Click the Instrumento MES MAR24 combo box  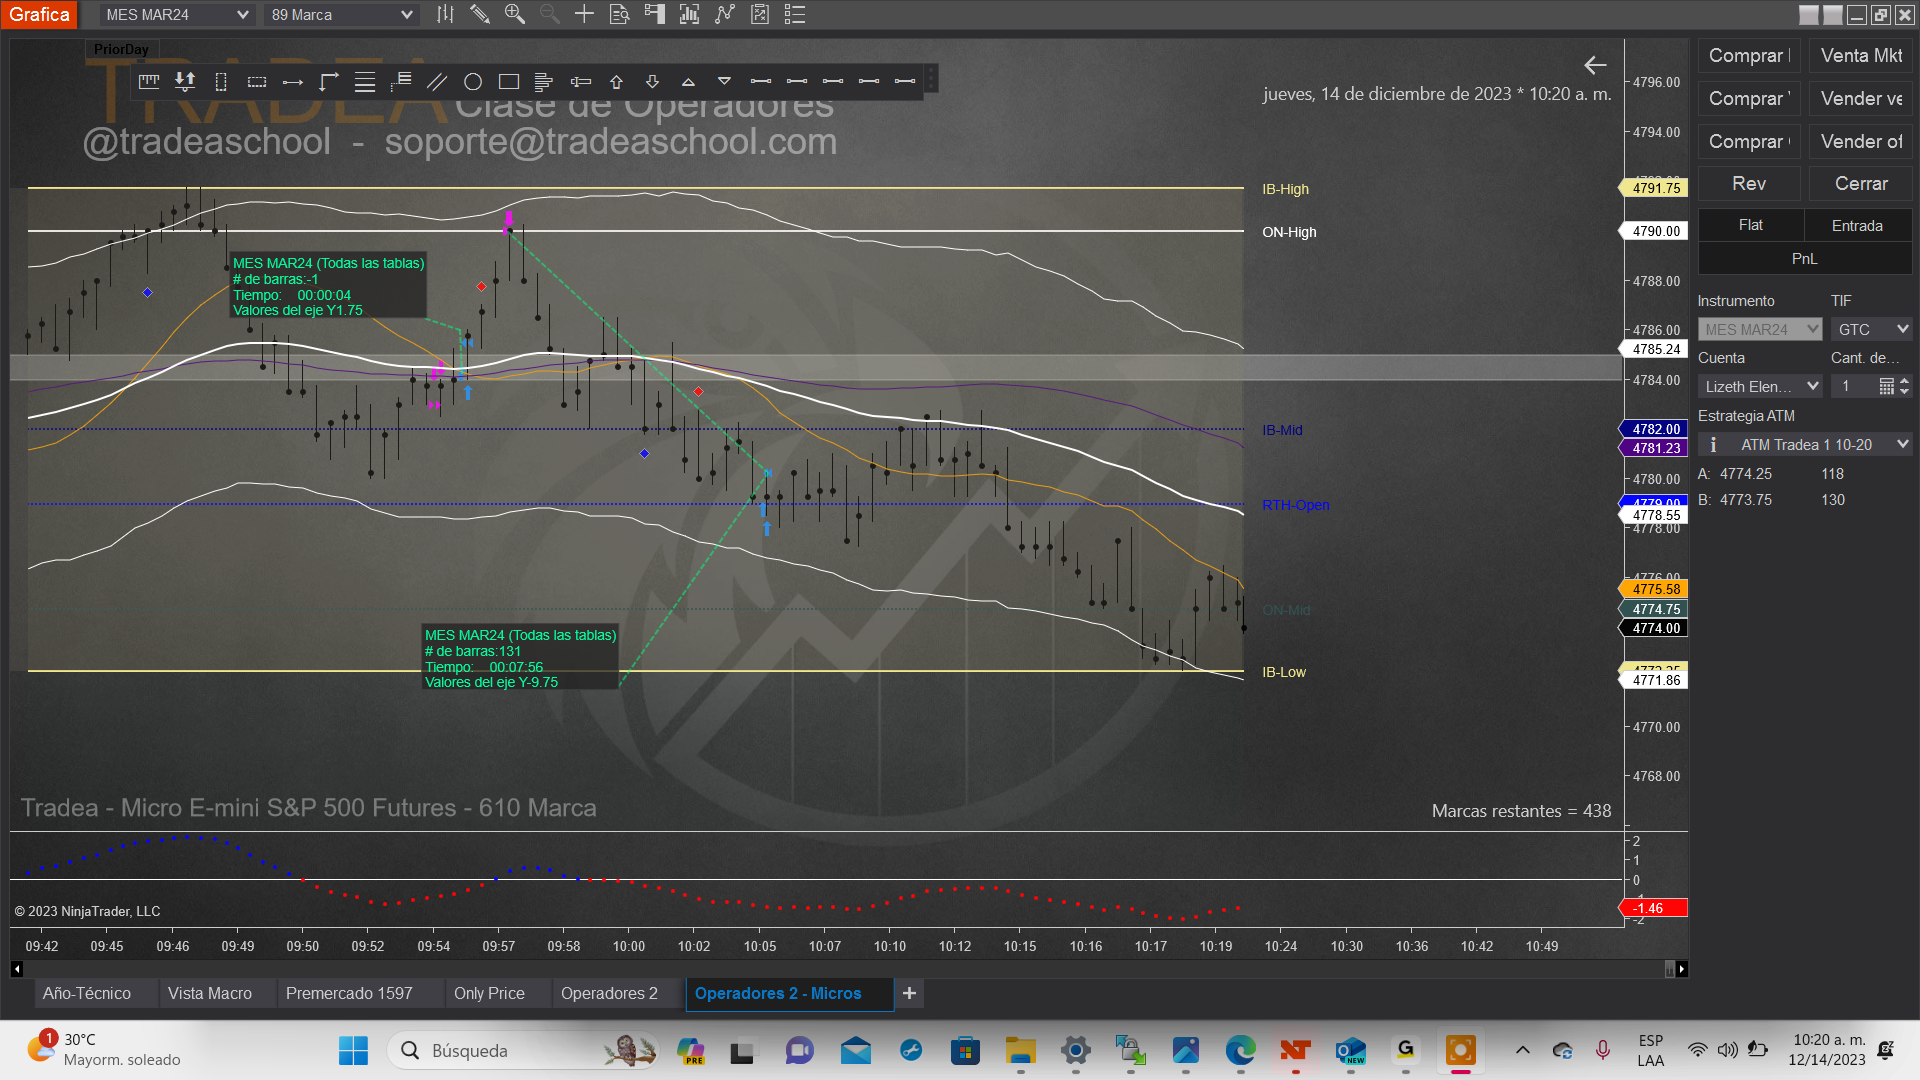point(1760,329)
